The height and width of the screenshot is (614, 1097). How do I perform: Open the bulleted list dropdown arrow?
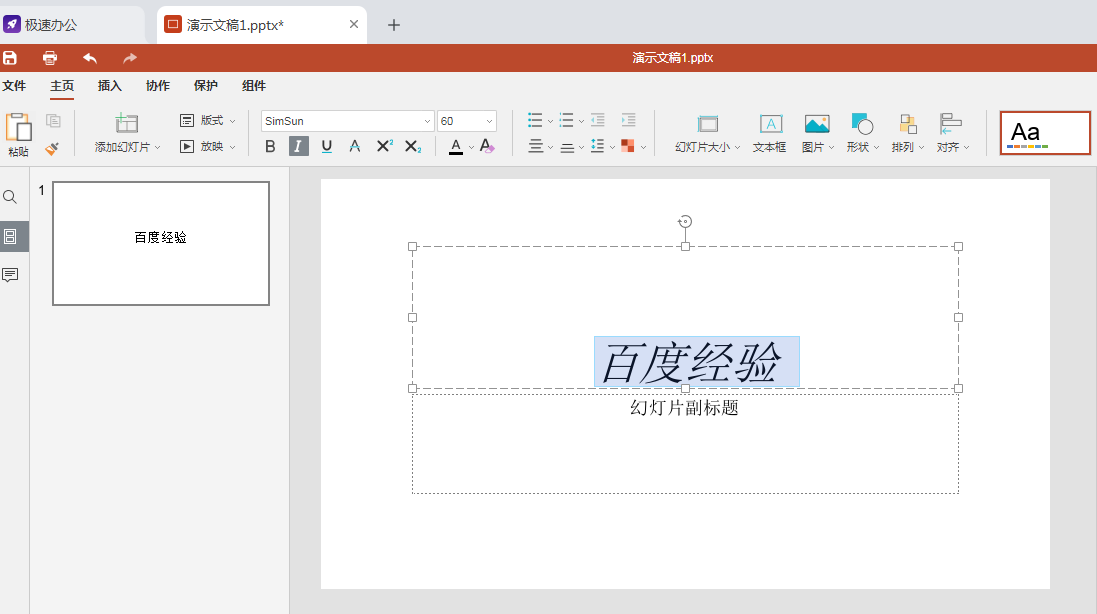pyautogui.click(x=551, y=122)
